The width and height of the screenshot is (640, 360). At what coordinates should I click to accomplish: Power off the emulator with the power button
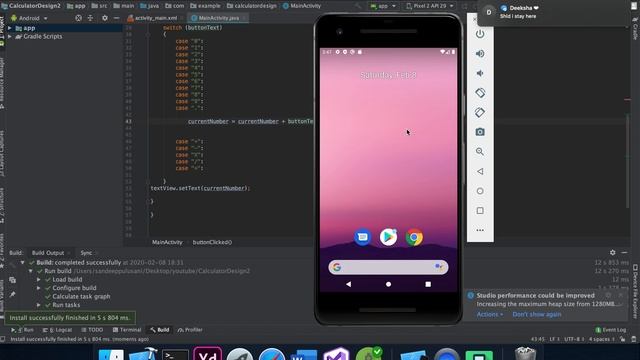point(480,34)
